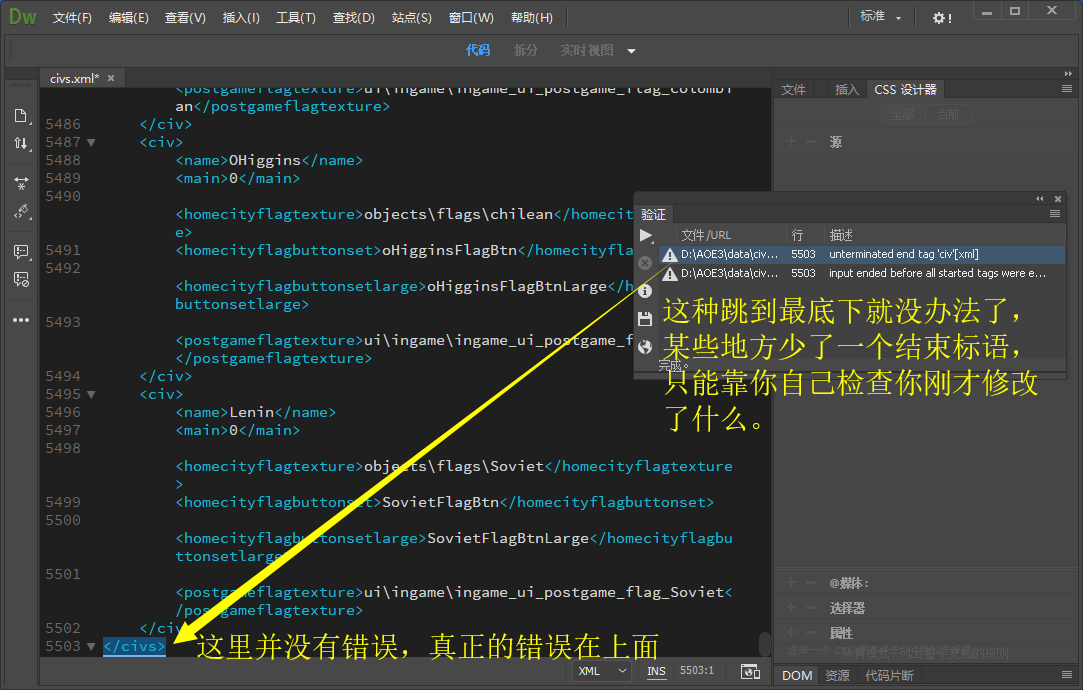This screenshot has width=1083, height=690.
Task: Save the validation report with disk icon
Action: click(x=645, y=318)
